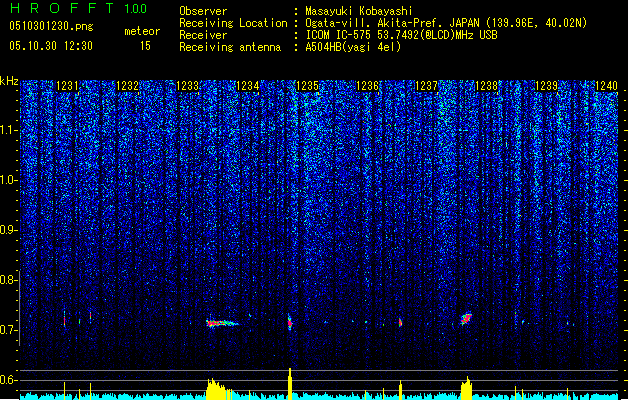Click the yellow intensity burst before 1238

point(467,388)
